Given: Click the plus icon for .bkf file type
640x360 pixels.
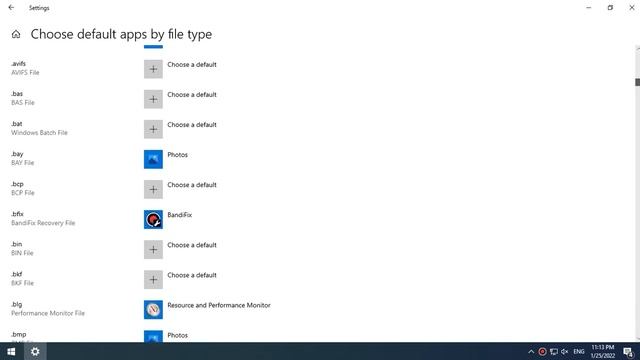Looking at the screenshot, I should (x=153, y=280).
